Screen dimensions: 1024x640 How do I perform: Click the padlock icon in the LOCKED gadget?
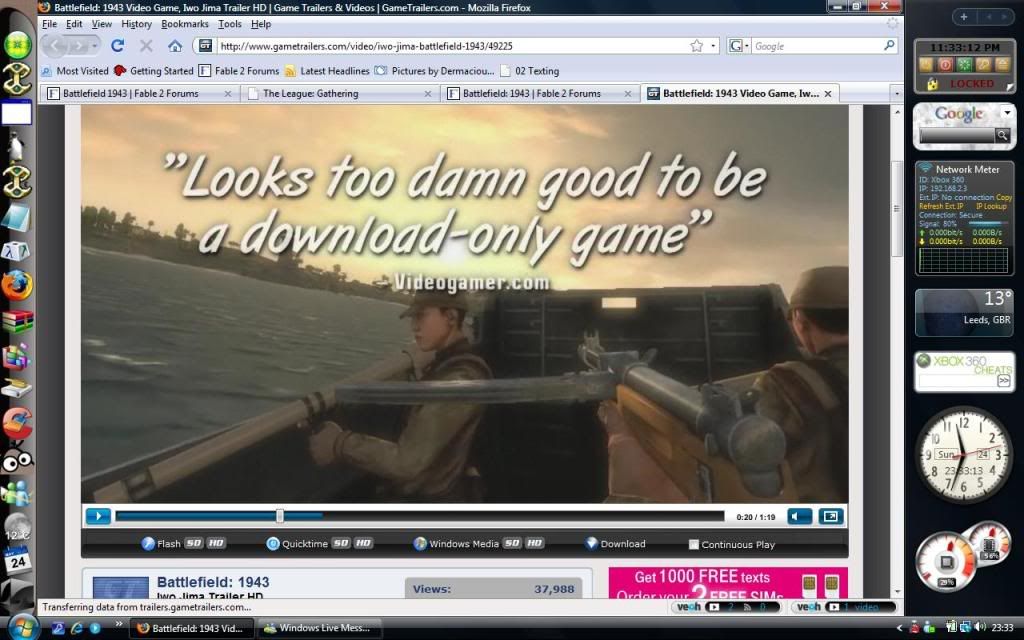click(932, 84)
